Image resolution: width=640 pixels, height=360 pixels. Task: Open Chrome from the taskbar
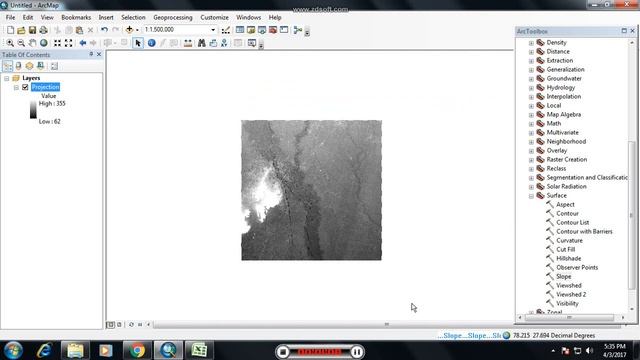click(x=137, y=350)
